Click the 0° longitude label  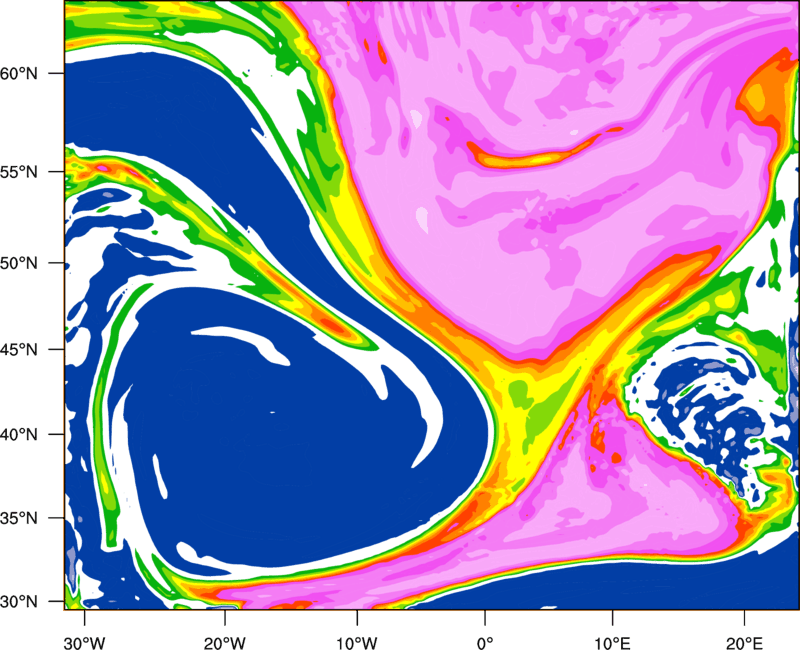pos(485,643)
